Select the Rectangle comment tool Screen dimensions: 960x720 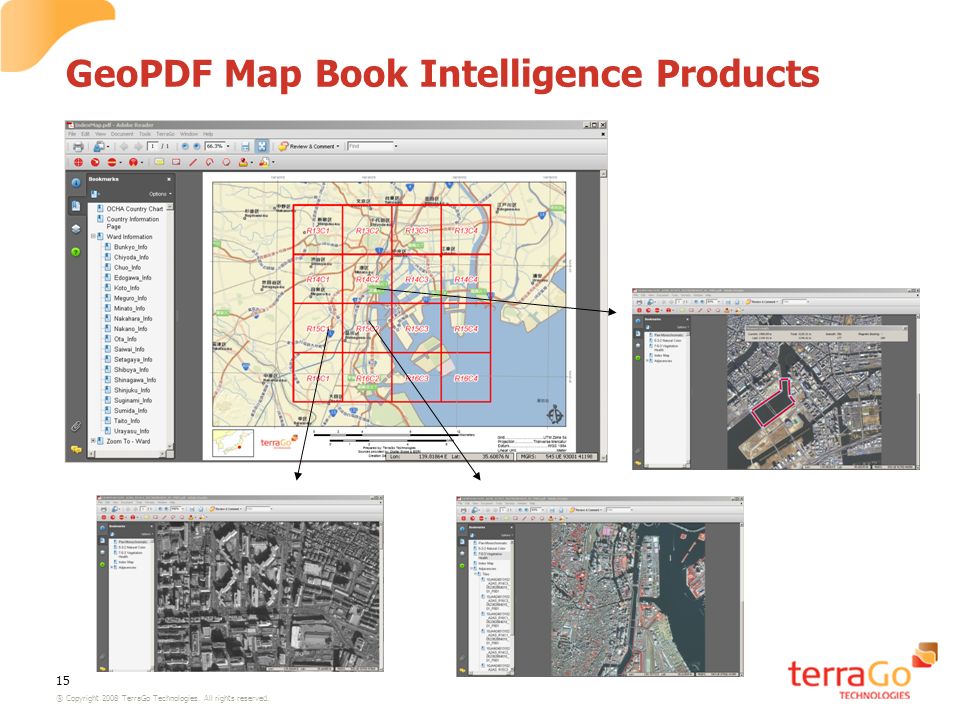(x=176, y=162)
